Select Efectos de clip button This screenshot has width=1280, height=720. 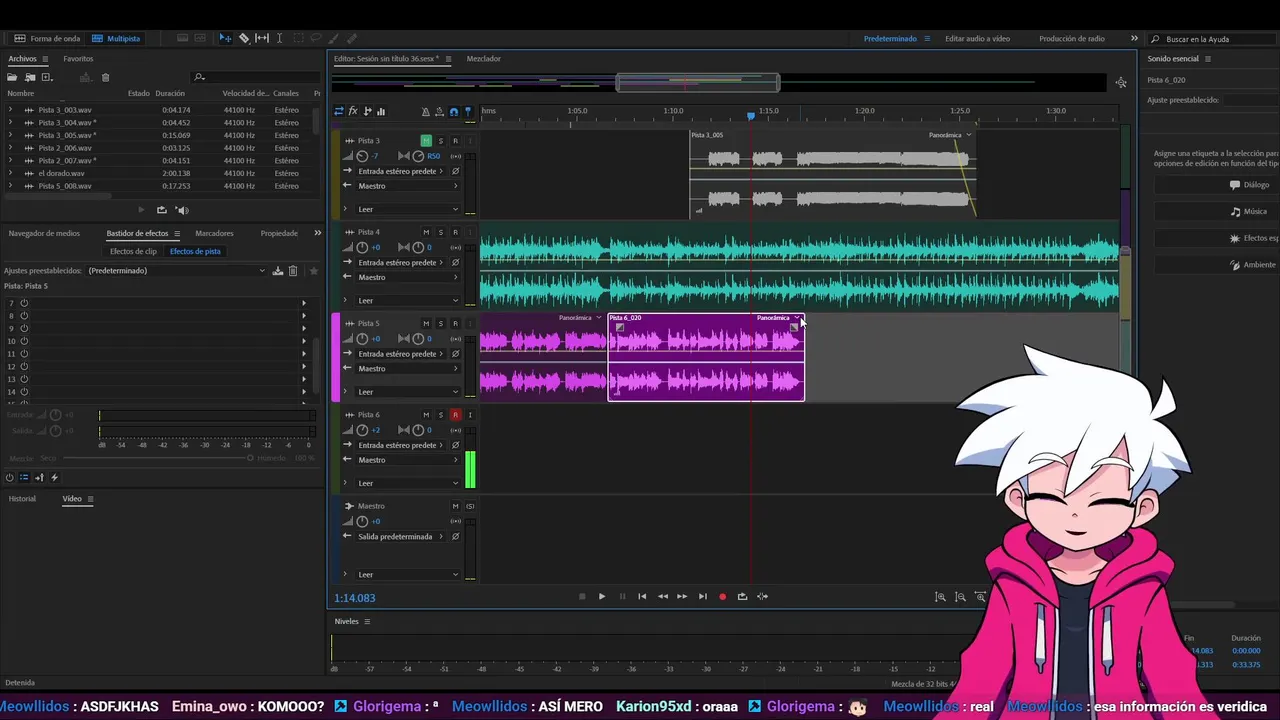133,251
